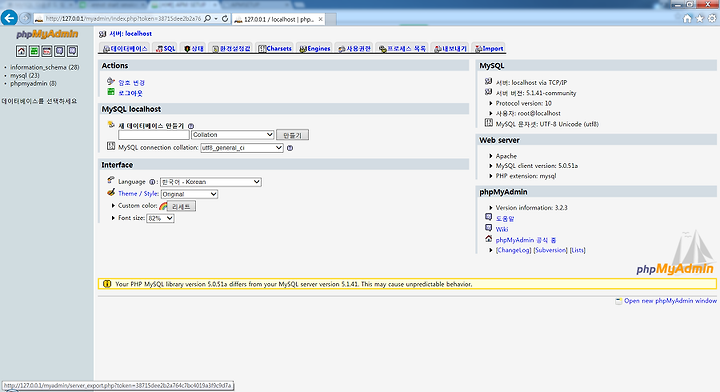Viewport: 720px width, 392px height.
Task: Open the help icon next to 새 데이터베이스 만들기
Action: [x=191, y=126]
